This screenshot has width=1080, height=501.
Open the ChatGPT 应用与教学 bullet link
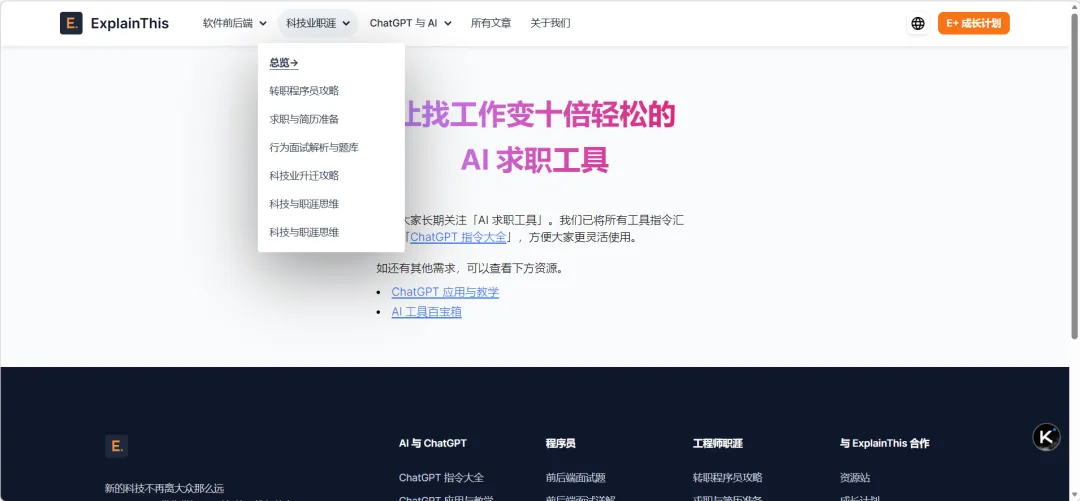pyautogui.click(x=445, y=292)
